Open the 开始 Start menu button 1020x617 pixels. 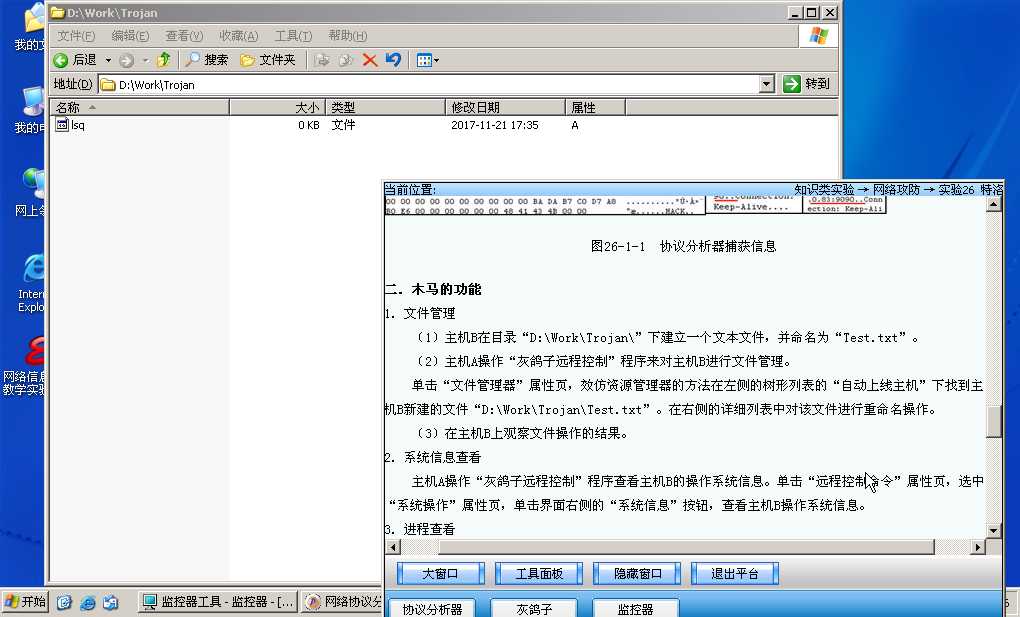[x=25, y=601]
